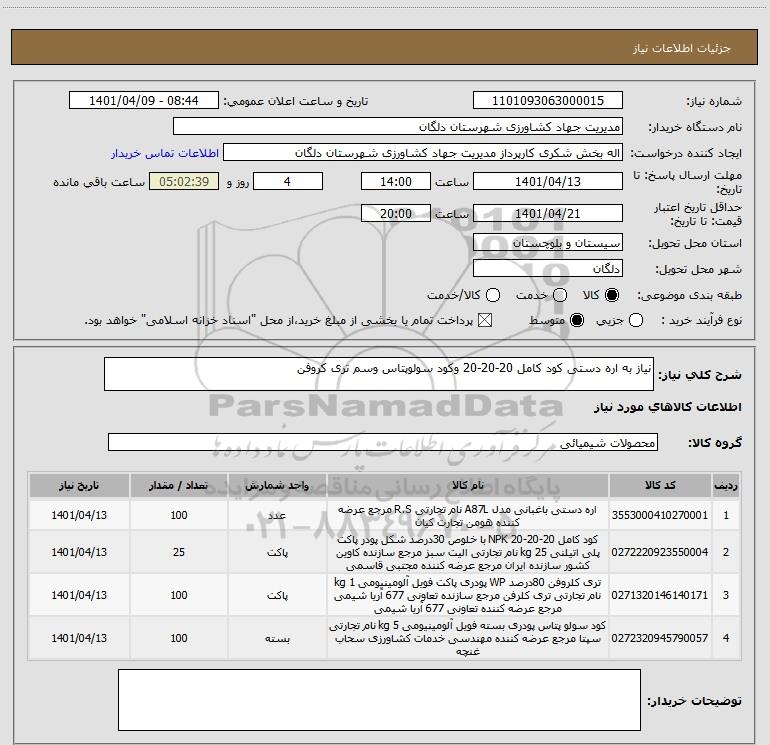This screenshot has height=745, width=770.
Task: Click the گروه کالا field محصولات شیمیائی
Action: [x=383, y=442]
